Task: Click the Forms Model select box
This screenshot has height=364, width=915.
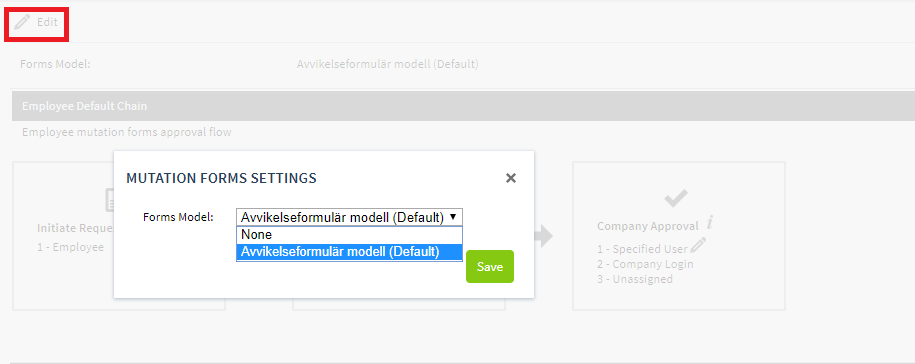Action: click(x=349, y=217)
